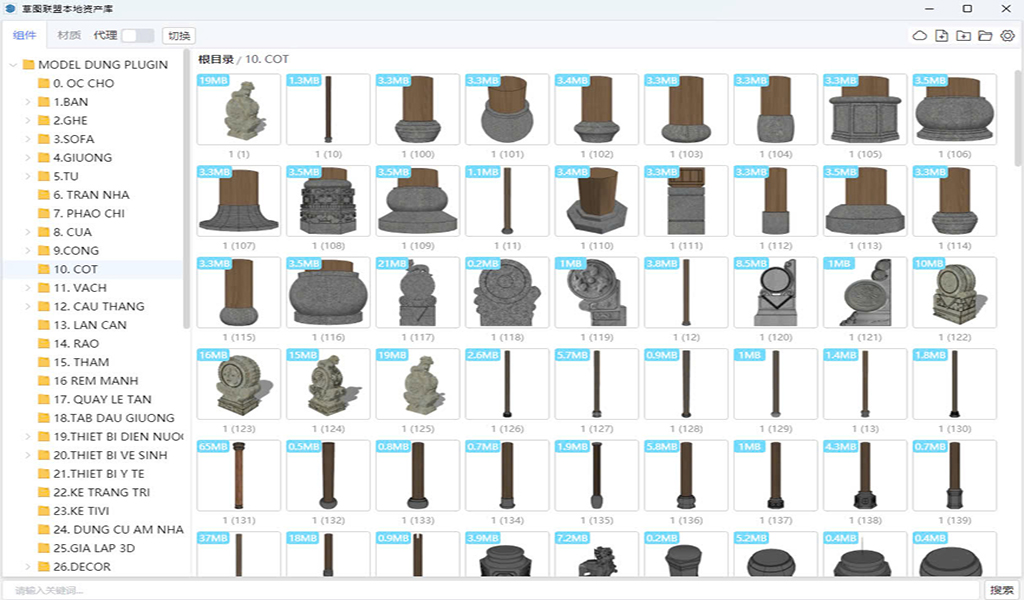Expand the 20.THIET BI VE SINH arrow
Screen dimensions: 1024x600
(28, 455)
